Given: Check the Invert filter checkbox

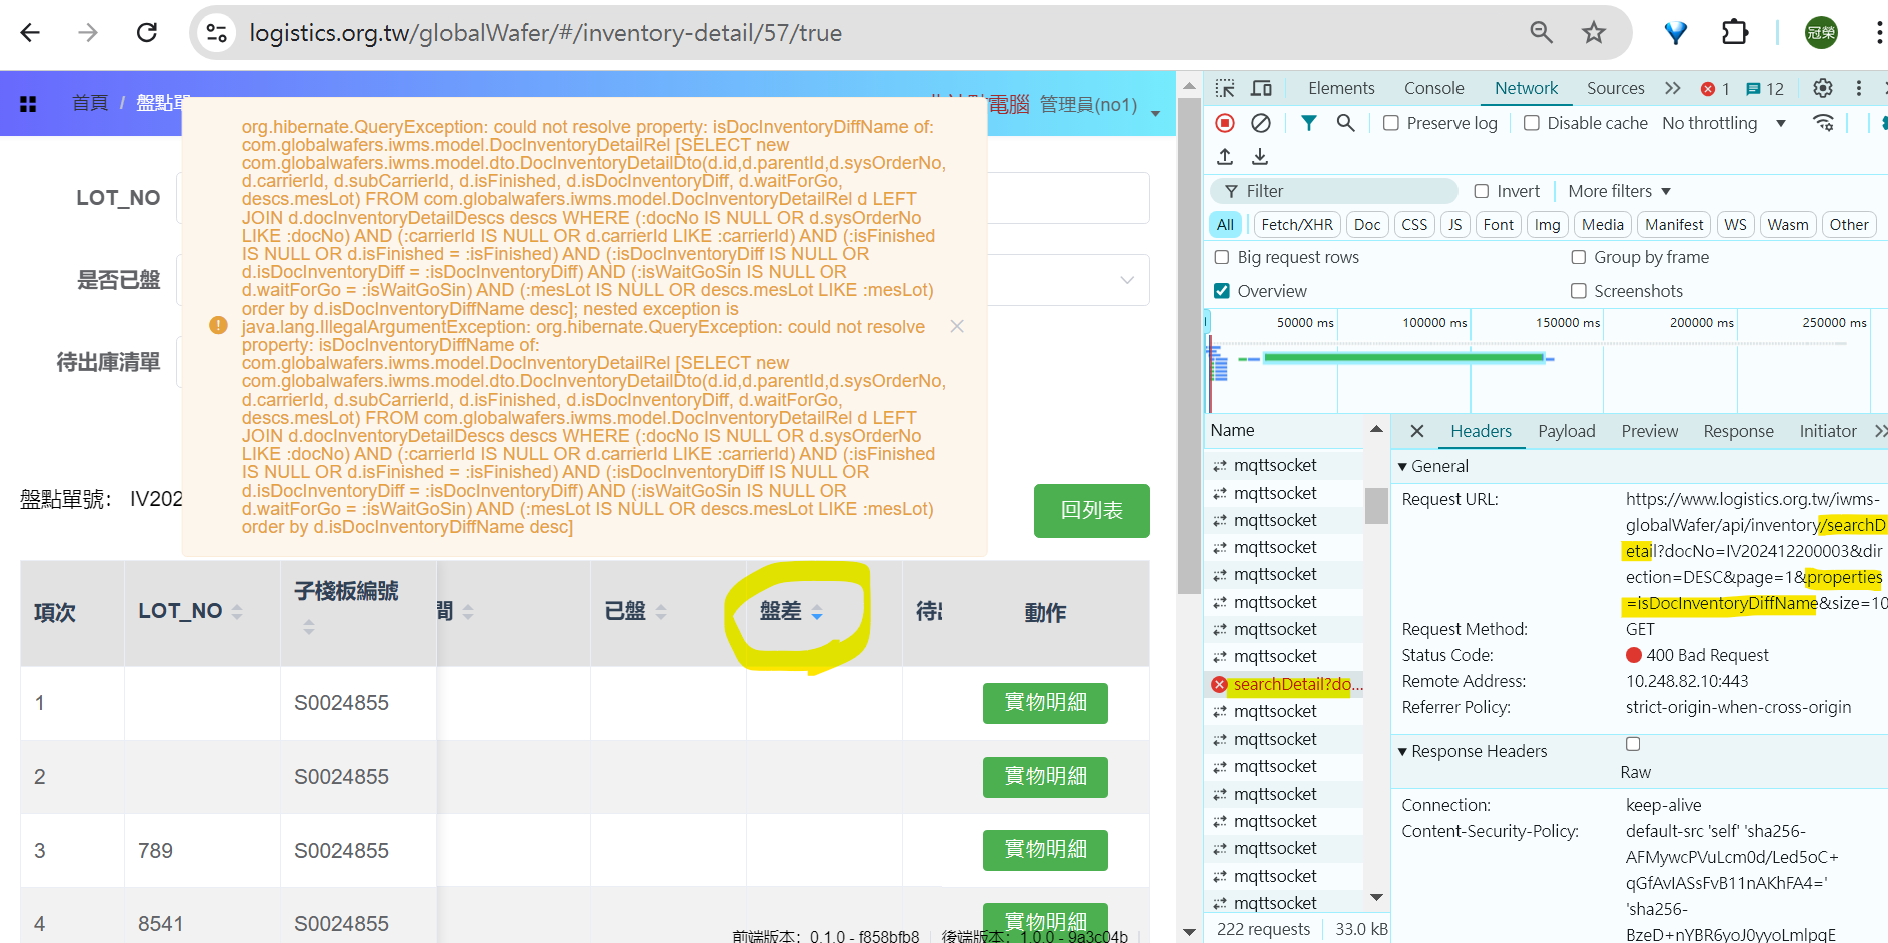Looking at the screenshot, I should [1482, 191].
